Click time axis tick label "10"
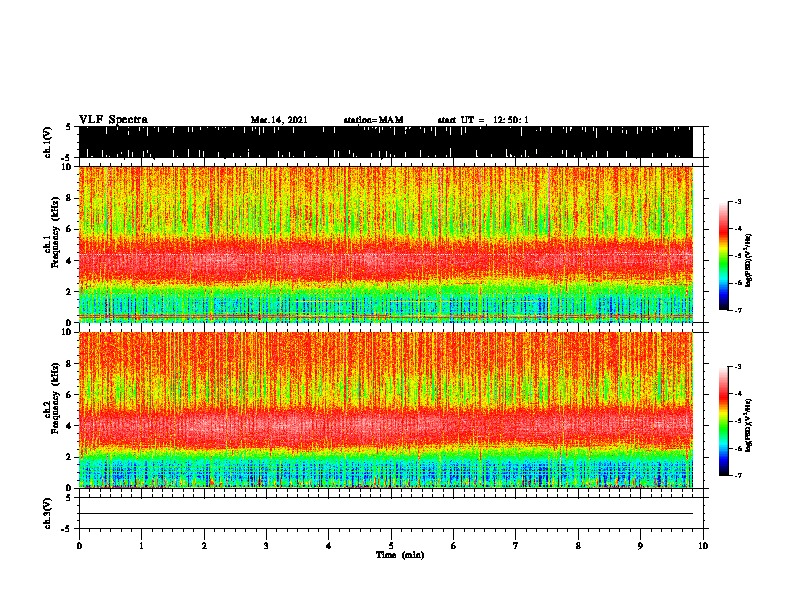The width and height of the screenshot is (792, 612). [x=703, y=546]
